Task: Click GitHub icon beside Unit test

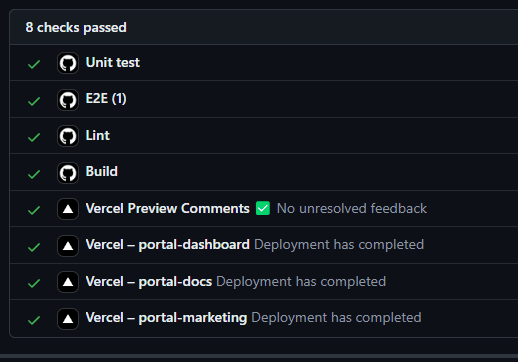Action: click(68, 63)
